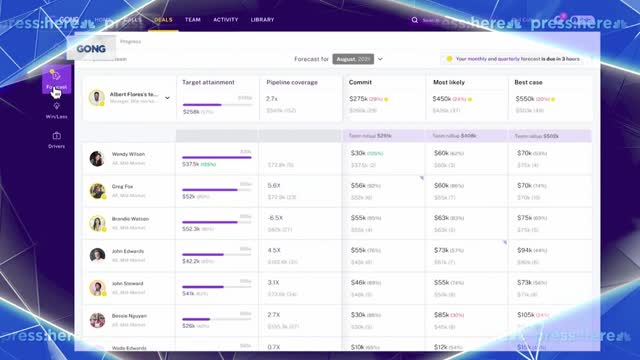Open Wendy Wilson's avatar
The image size is (640, 360).
[x=97, y=158]
